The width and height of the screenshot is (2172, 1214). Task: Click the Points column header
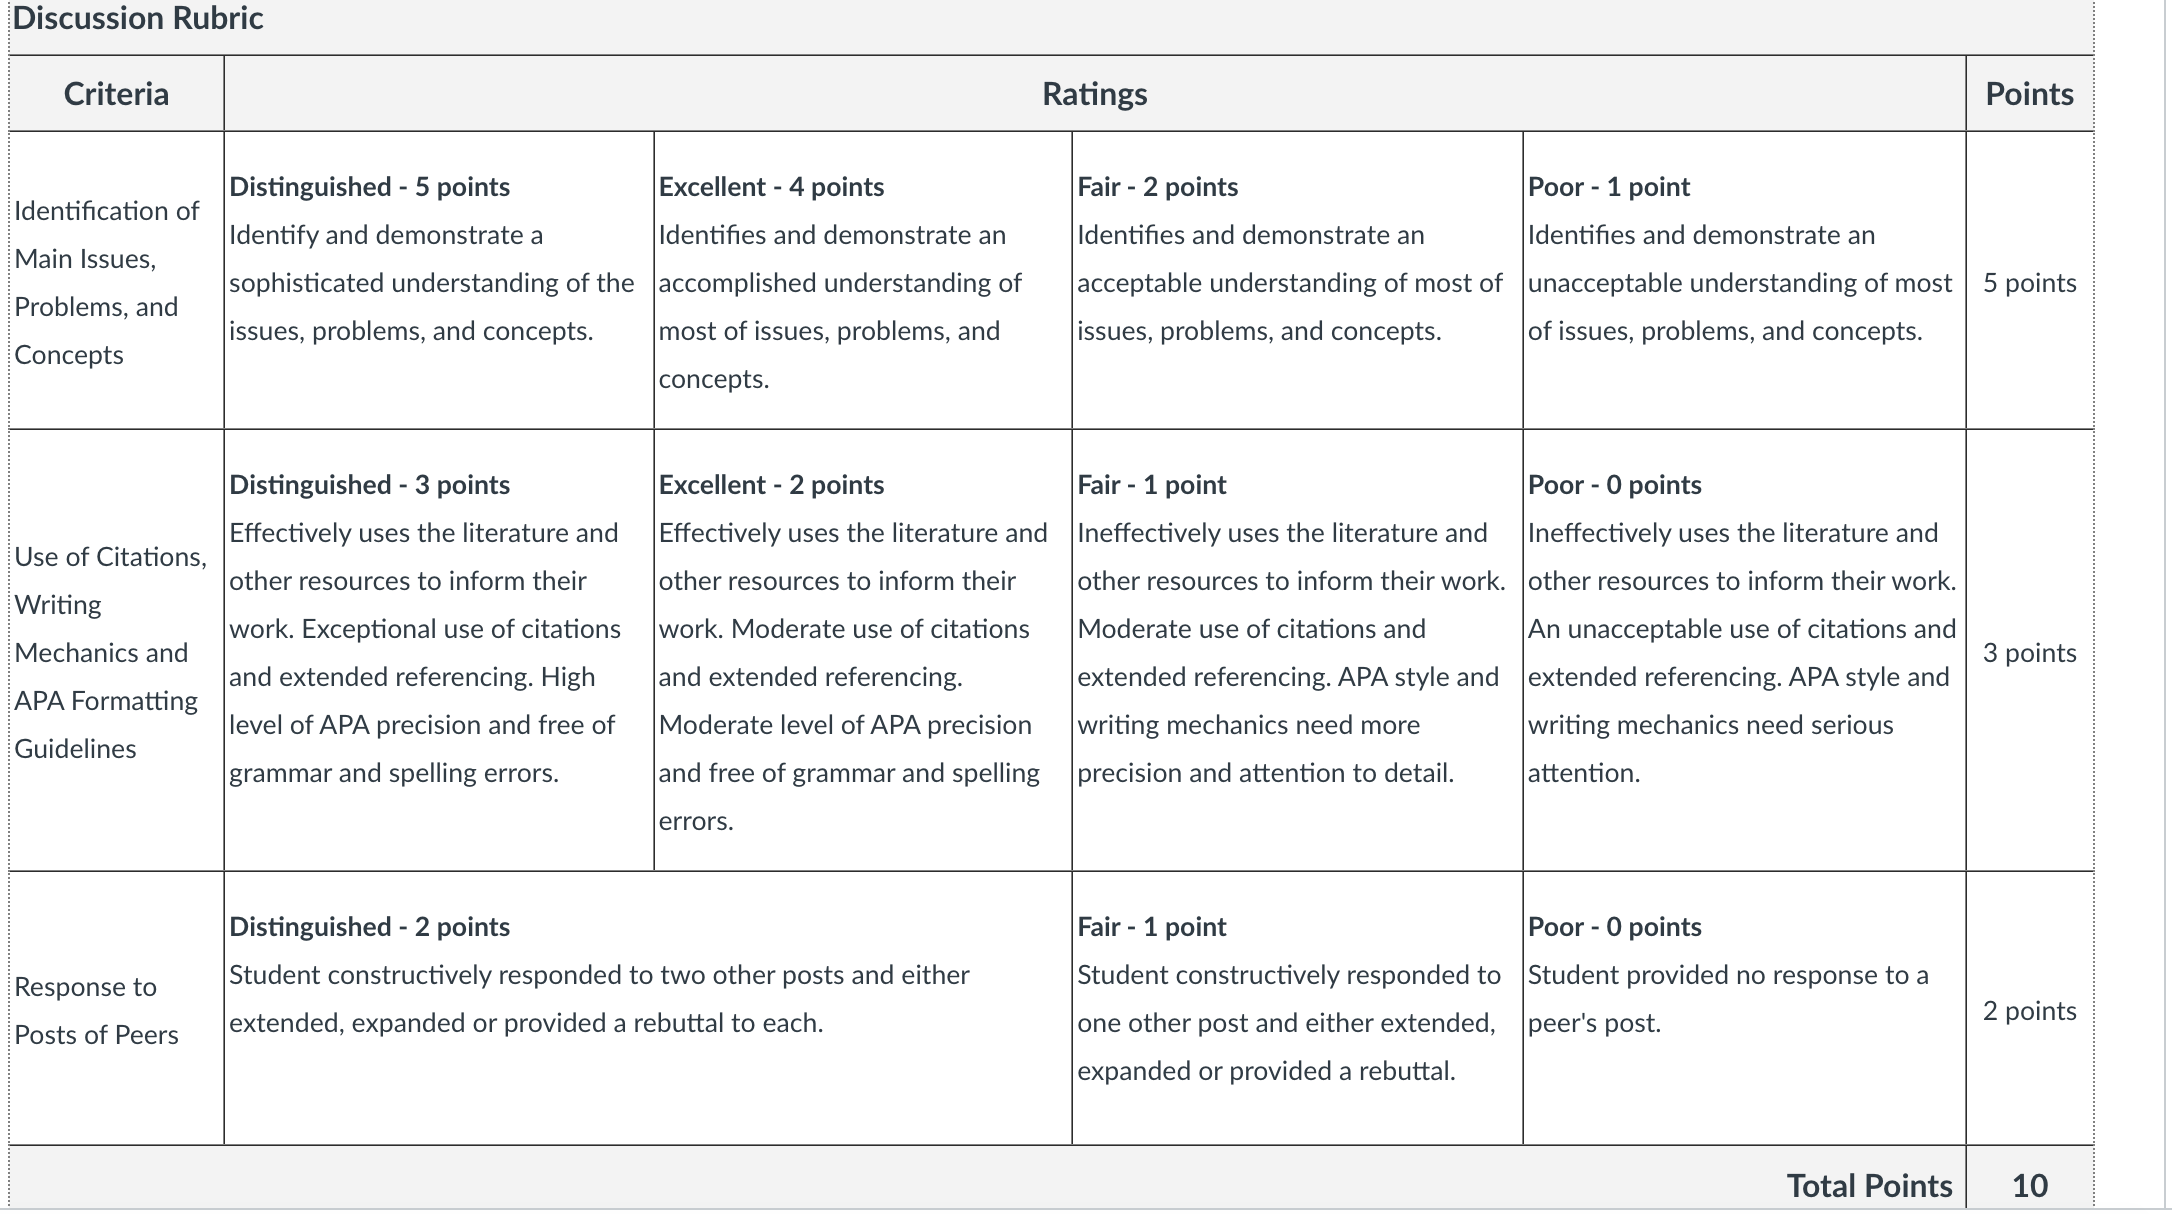tap(2029, 93)
